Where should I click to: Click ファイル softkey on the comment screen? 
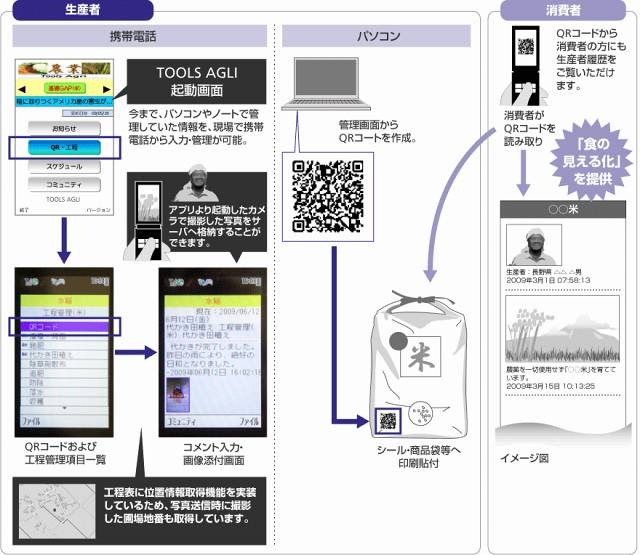[249, 422]
